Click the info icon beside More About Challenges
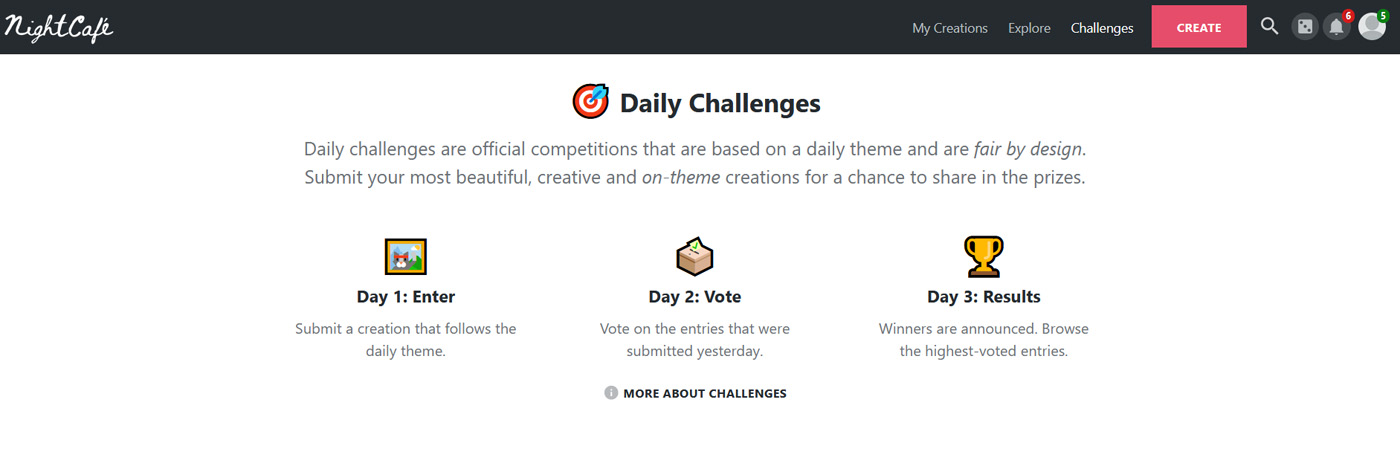This screenshot has height=469, width=1400. [611, 393]
